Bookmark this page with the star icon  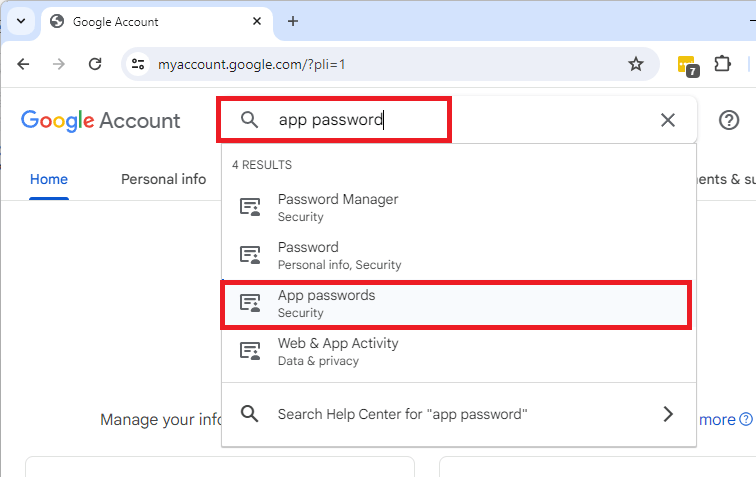635,64
